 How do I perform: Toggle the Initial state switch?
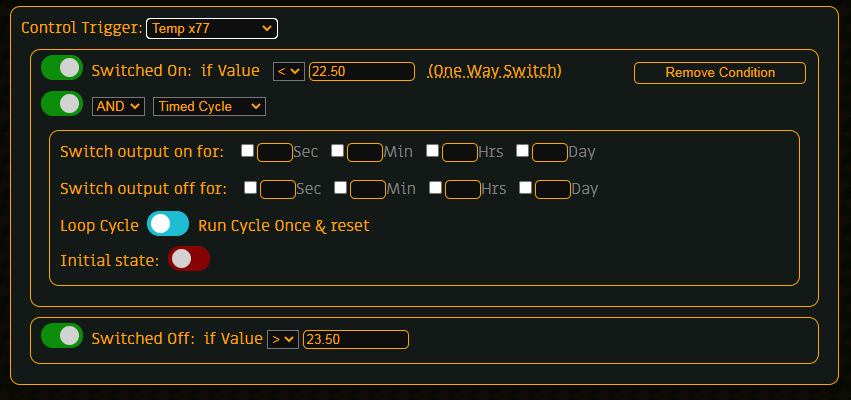point(189,259)
